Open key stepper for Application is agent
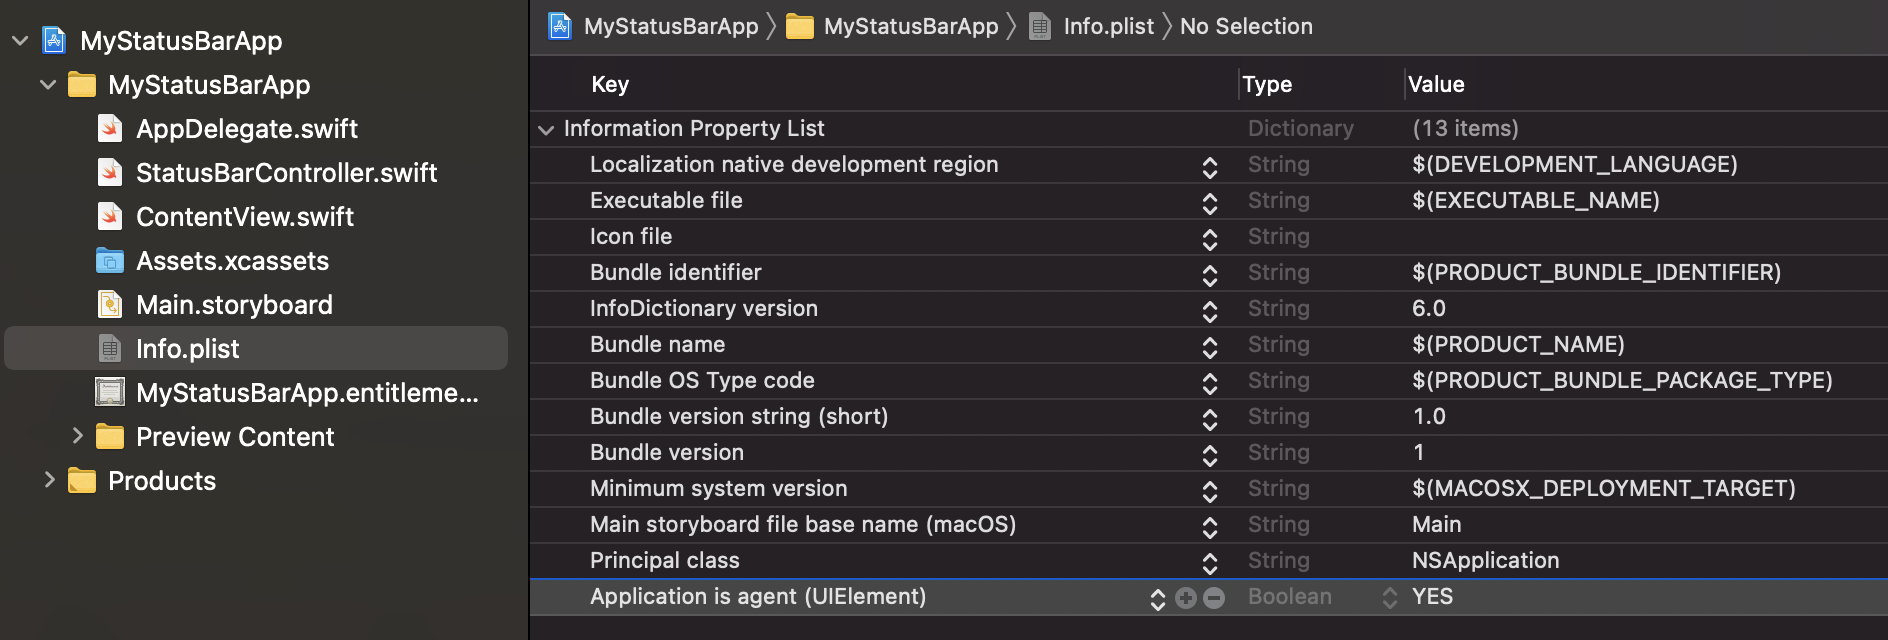Image resolution: width=1888 pixels, height=640 pixels. (x=1158, y=598)
